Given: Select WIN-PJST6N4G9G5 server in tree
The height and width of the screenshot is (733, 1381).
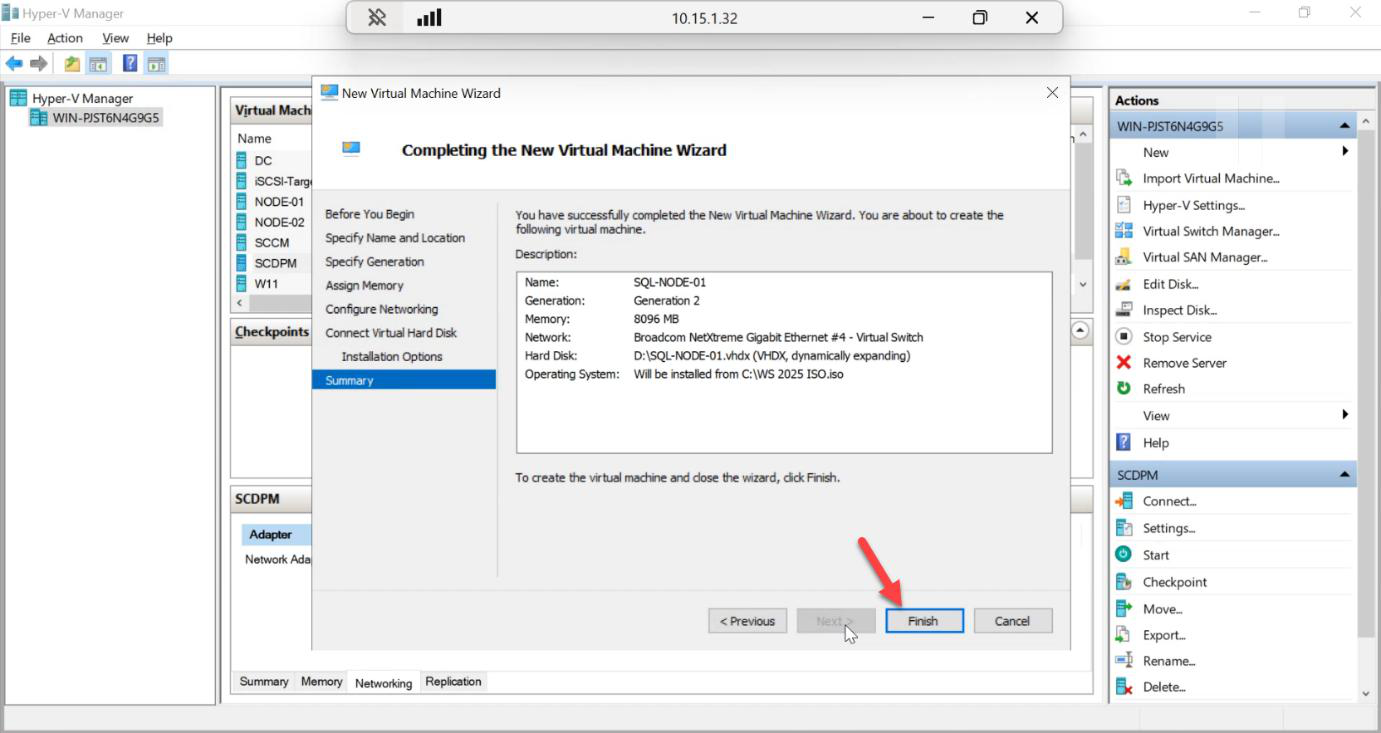Looking at the screenshot, I should click(x=106, y=118).
